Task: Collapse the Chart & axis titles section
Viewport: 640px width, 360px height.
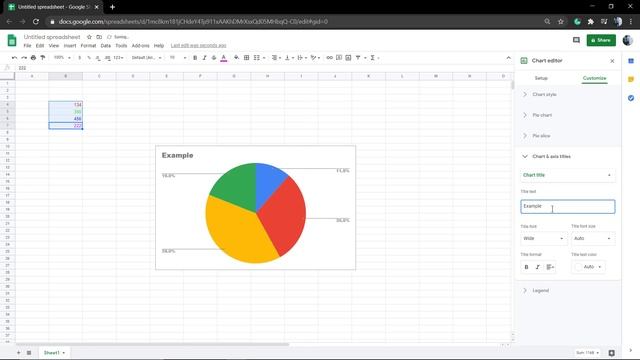Action: 568,156
